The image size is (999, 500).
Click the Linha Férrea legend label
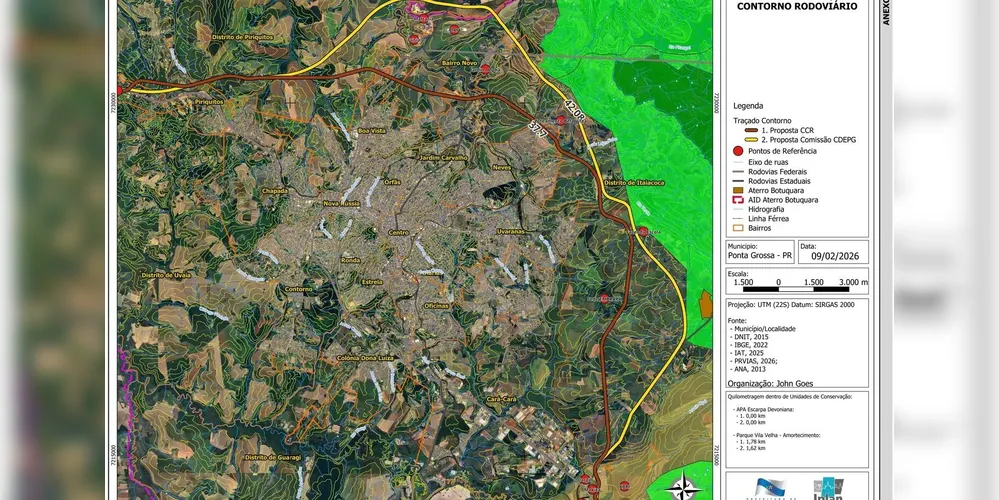click(x=768, y=218)
